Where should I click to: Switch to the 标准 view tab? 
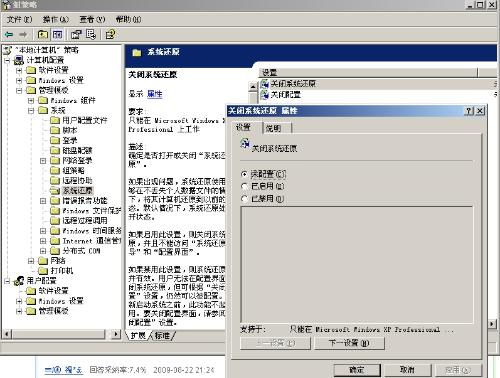coord(163,336)
